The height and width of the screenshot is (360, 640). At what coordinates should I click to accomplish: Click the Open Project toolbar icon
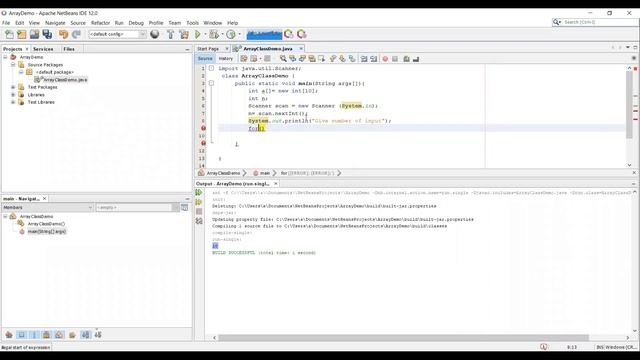[34, 34]
